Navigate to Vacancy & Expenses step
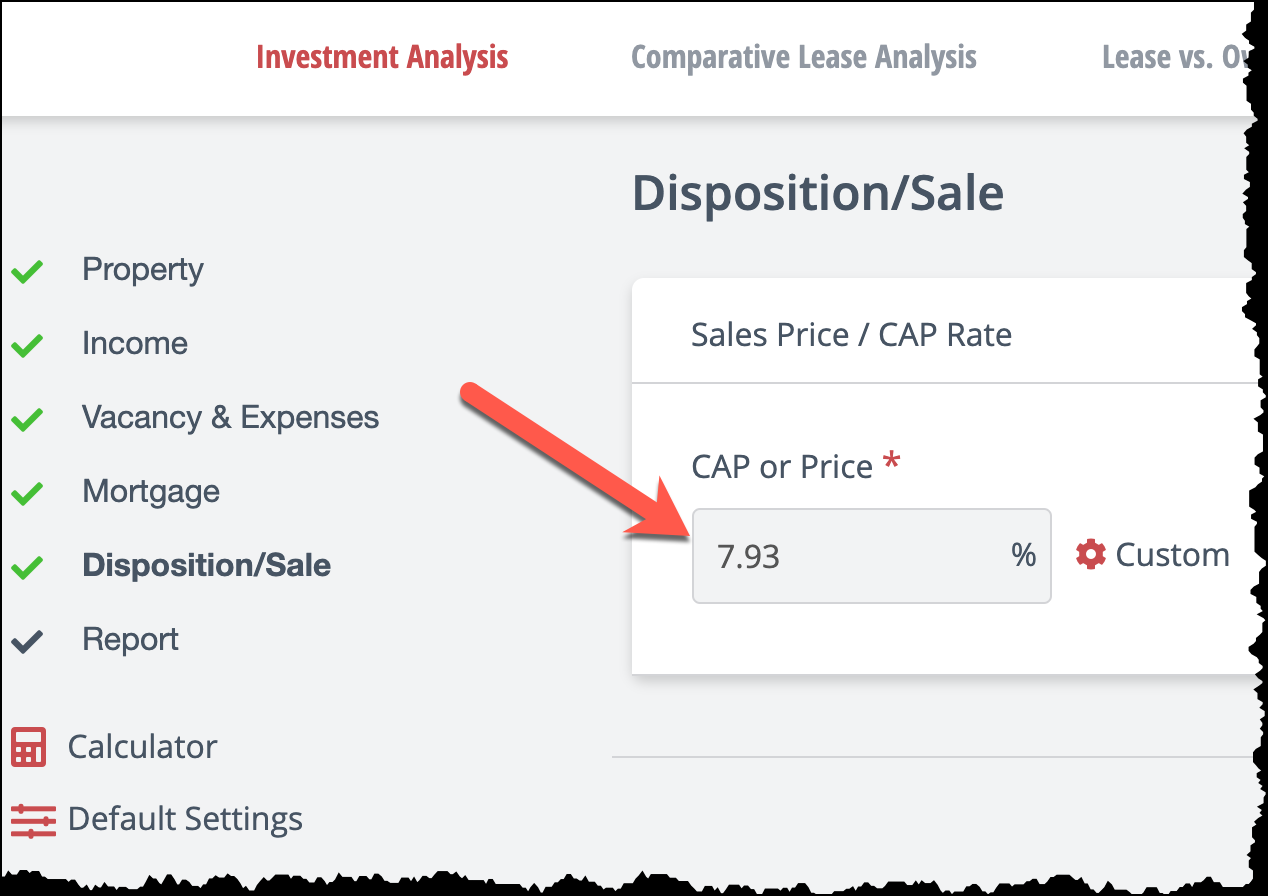Screen dimensions: 1268x896 click(231, 417)
